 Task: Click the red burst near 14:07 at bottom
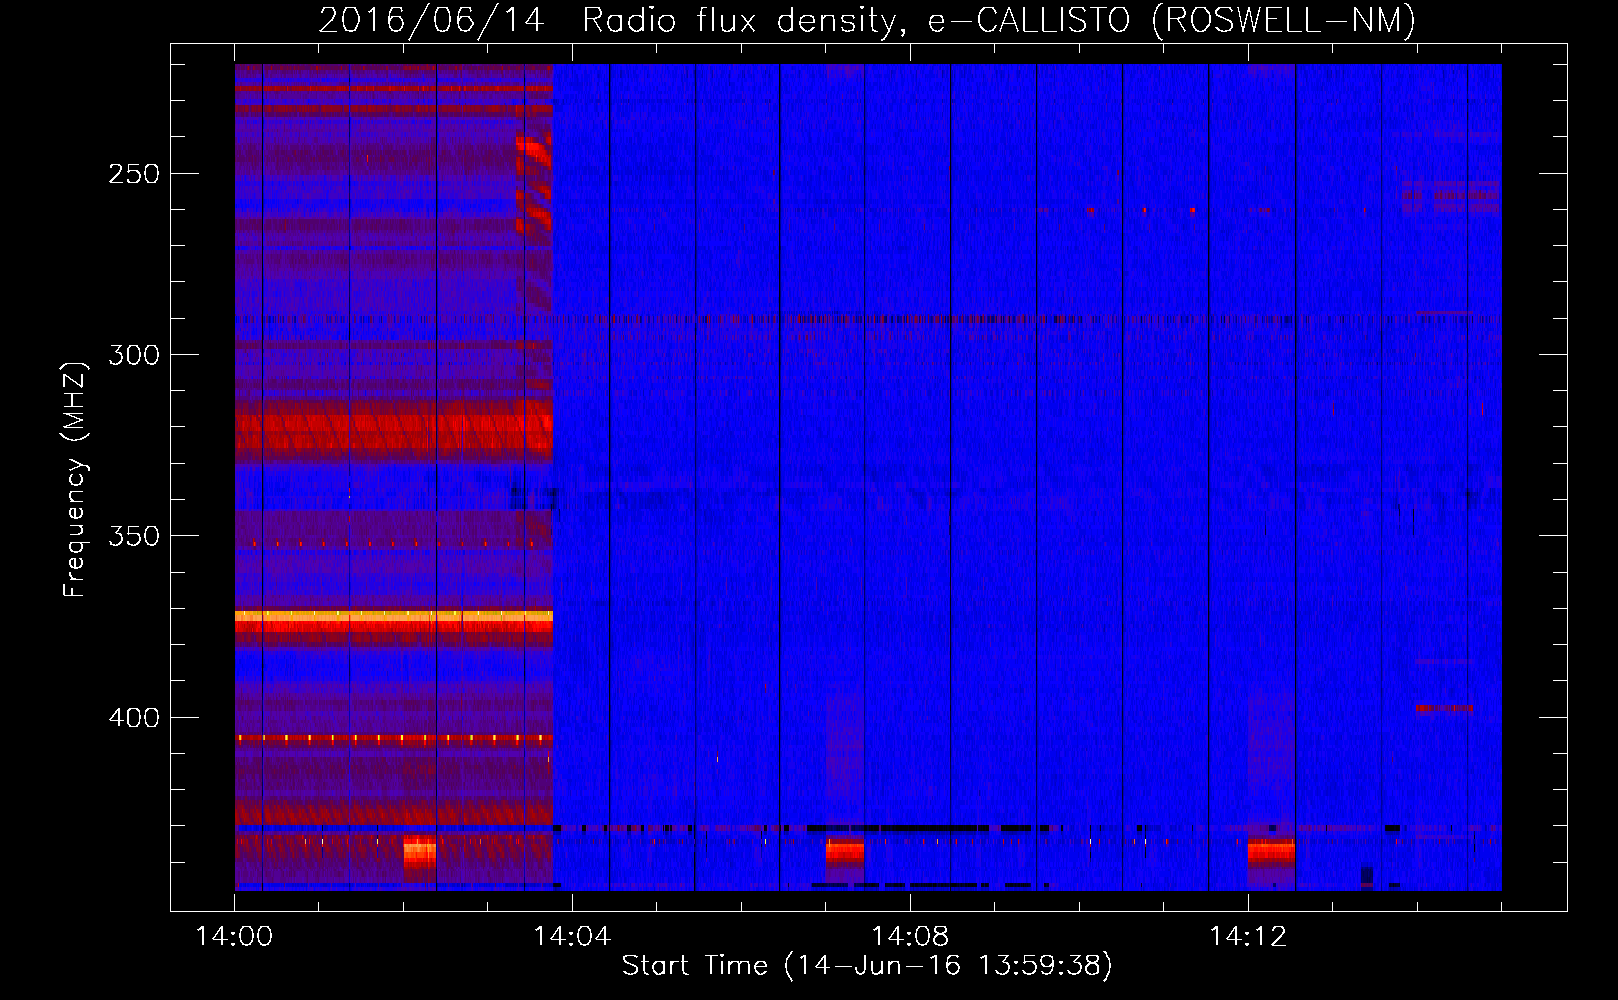tap(845, 852)
